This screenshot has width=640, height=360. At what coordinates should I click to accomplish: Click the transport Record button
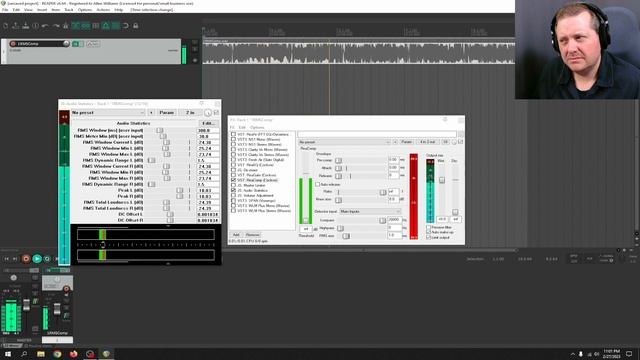click(26, 259)
